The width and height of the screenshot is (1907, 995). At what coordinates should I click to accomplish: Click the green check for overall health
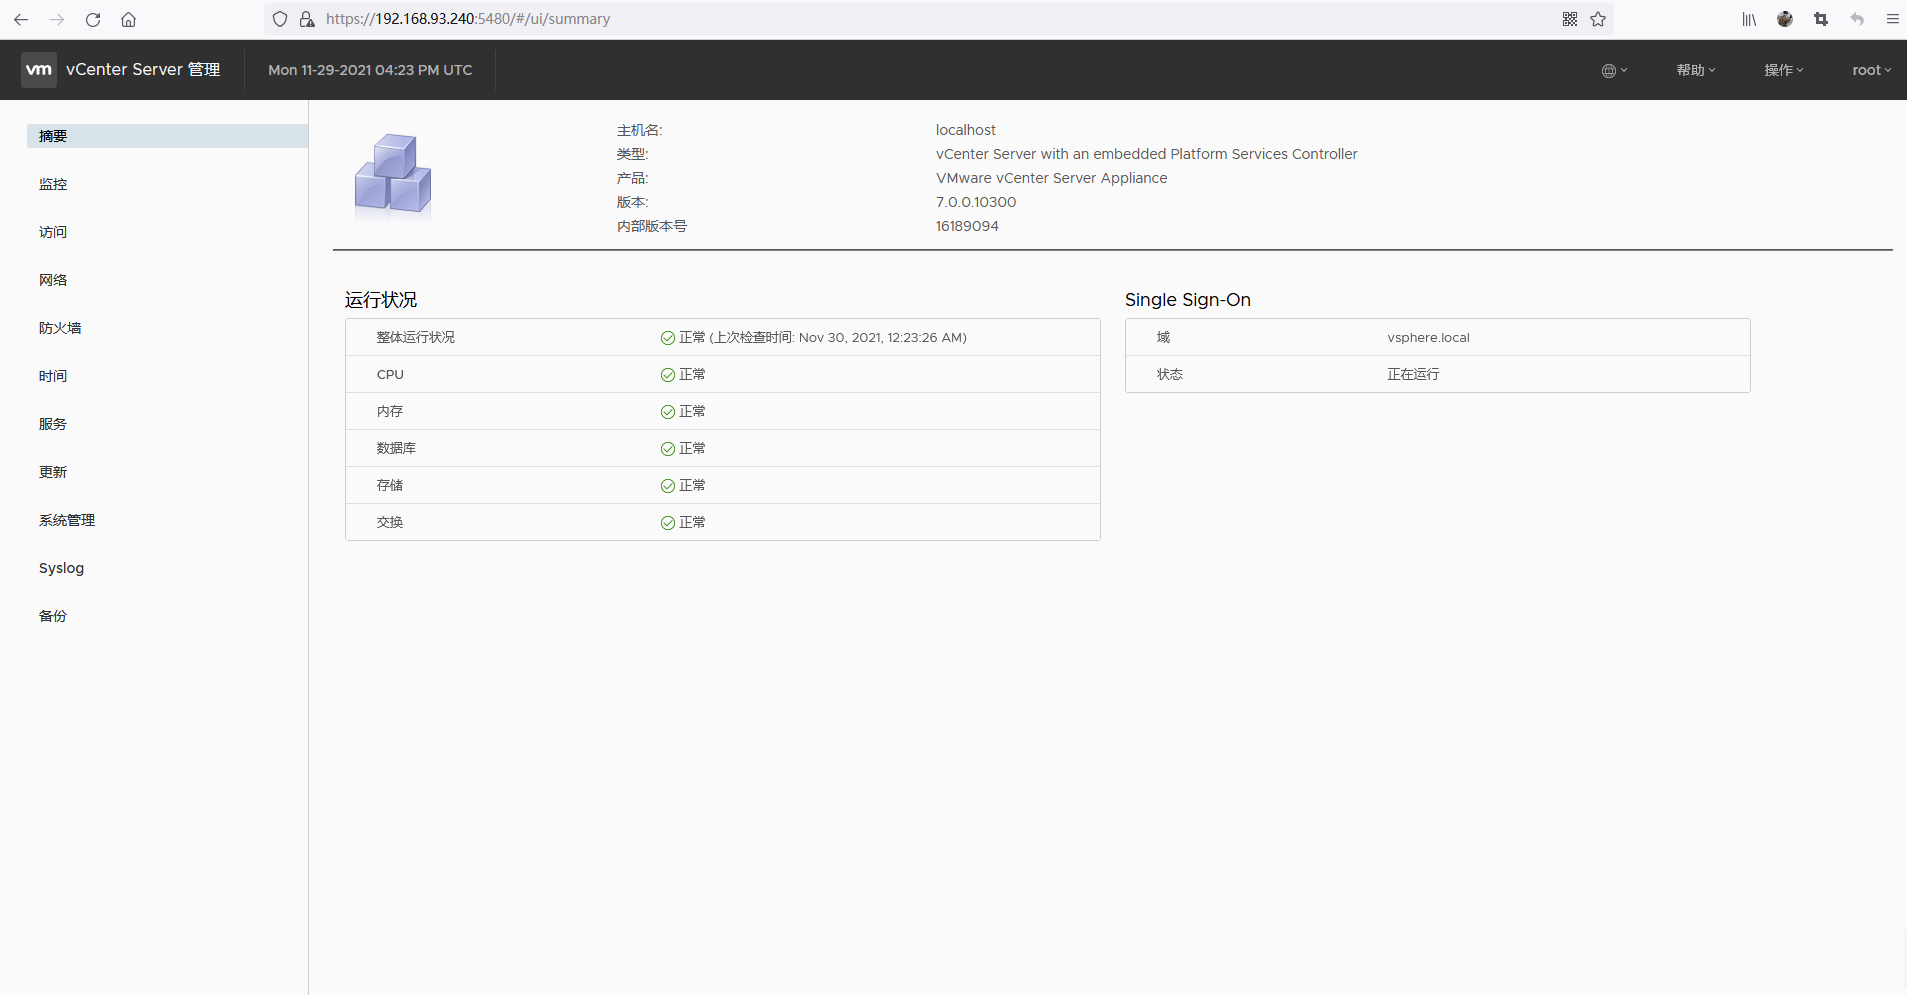[x=668, y=338]
